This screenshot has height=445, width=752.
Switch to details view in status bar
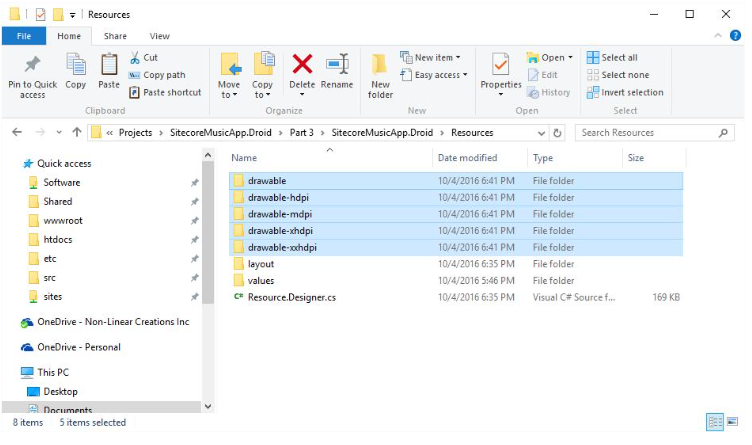(715, 422)
